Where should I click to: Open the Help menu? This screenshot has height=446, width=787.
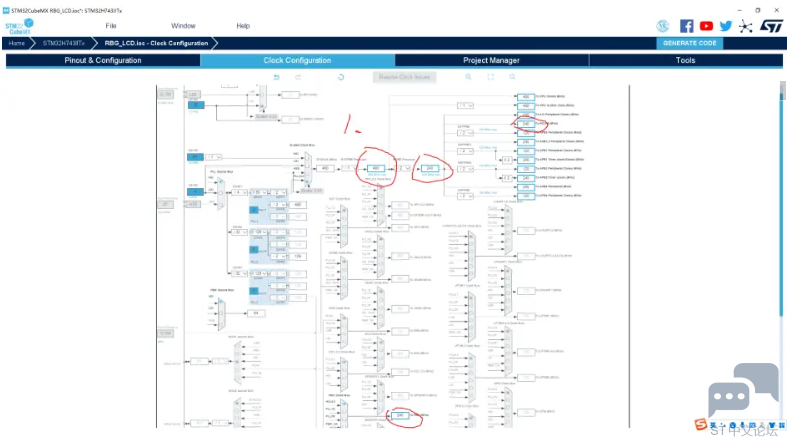[x=243, y=26]
